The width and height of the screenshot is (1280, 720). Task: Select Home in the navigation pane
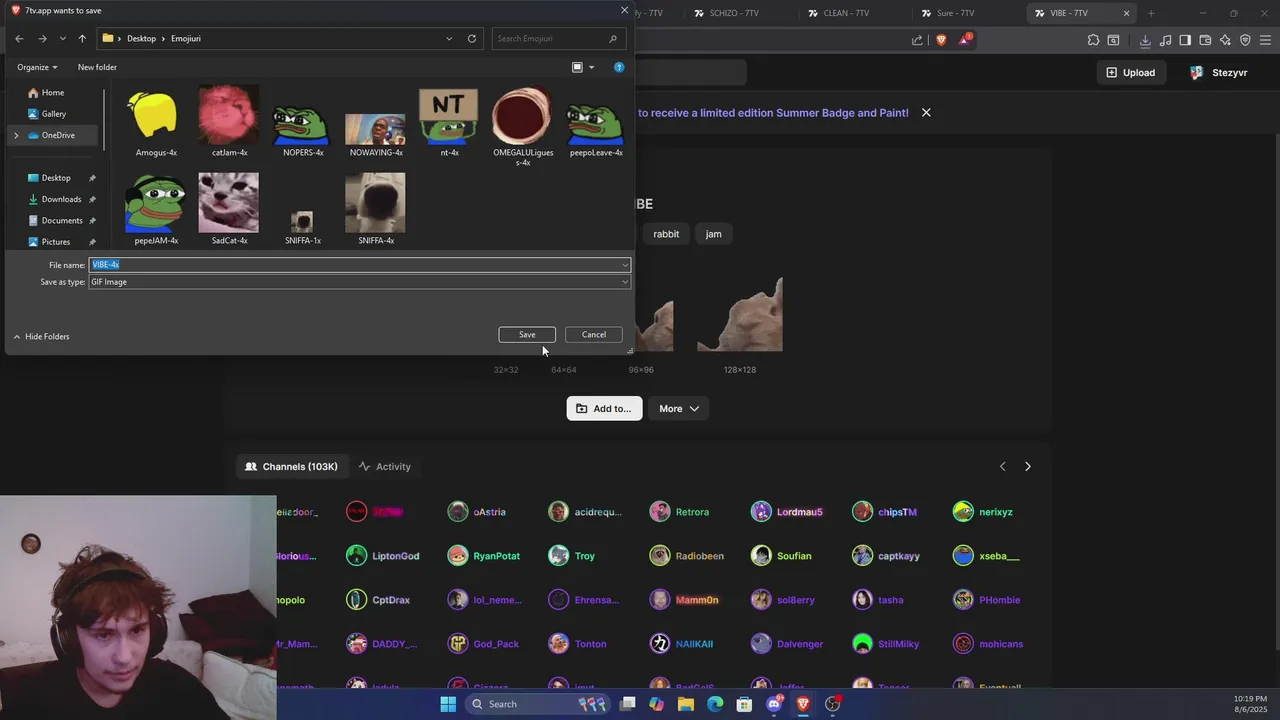pyautogui.click(x=53, y=92)
